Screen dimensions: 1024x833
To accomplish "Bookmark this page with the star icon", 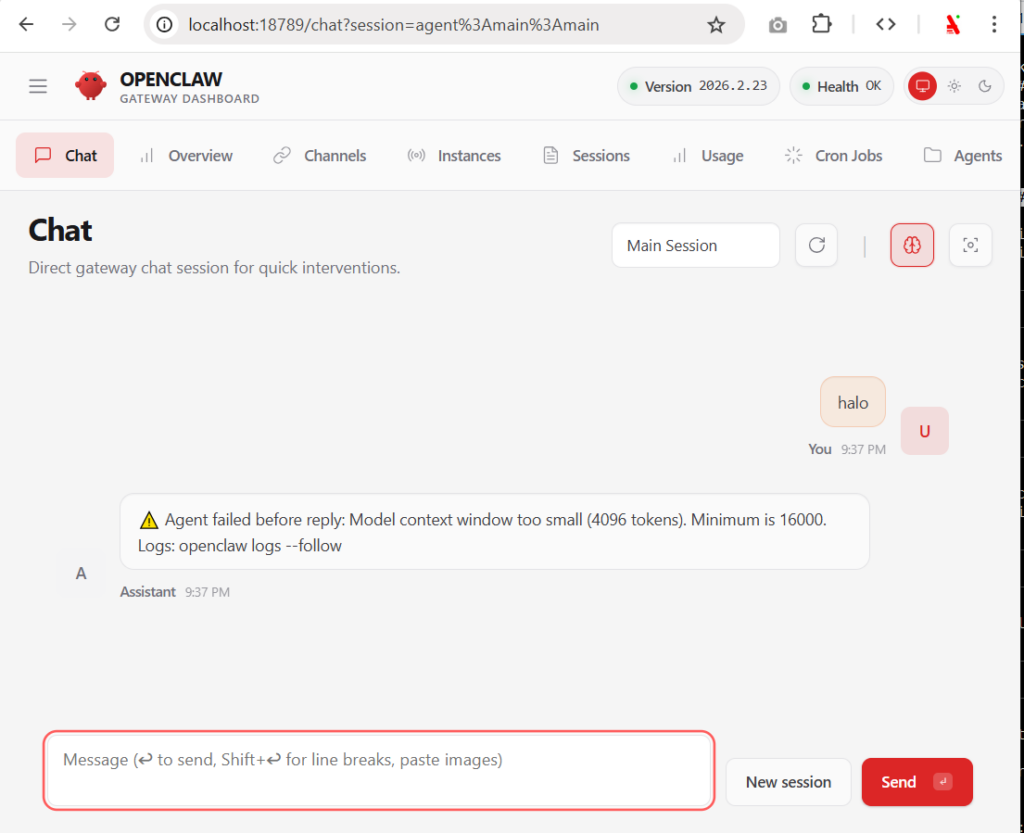I will pyautogui.click(x=716, y=25).
